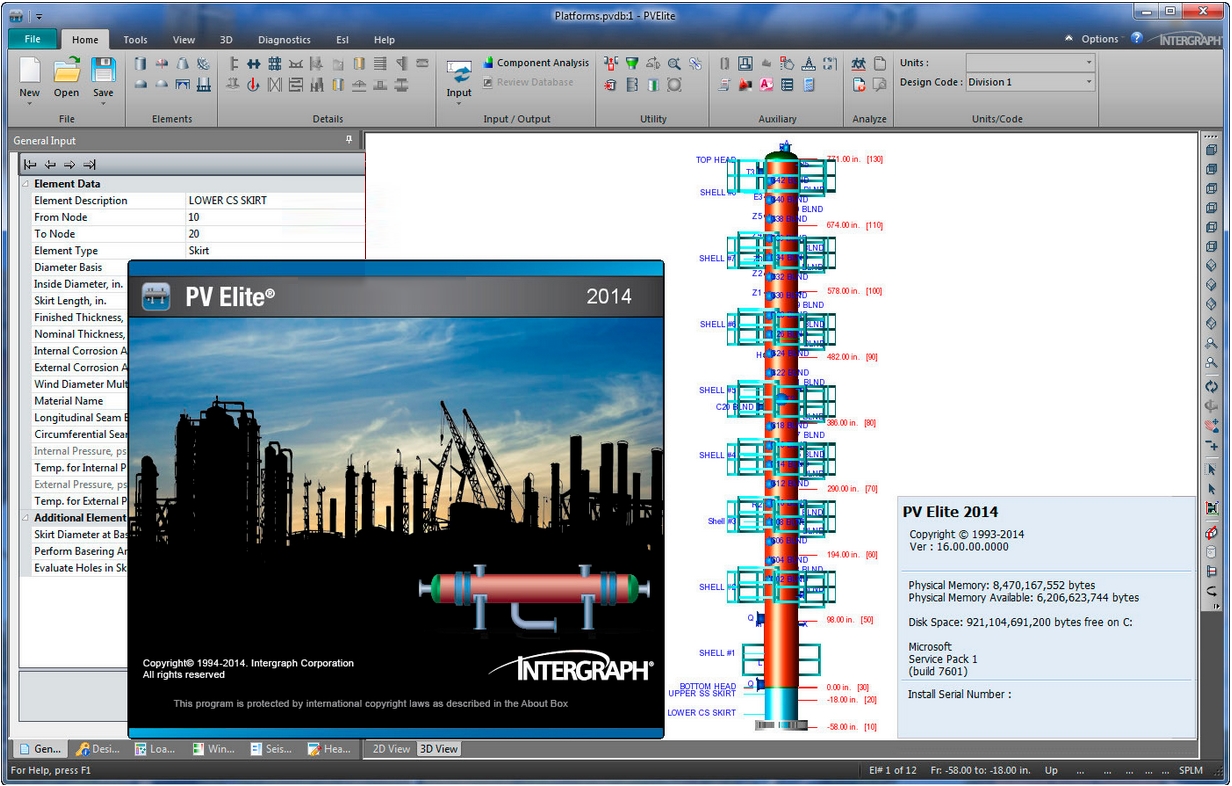Pin the General Input panel
Screen dimensions: 1232x786
pyautogui.click(x=349, y=140)
